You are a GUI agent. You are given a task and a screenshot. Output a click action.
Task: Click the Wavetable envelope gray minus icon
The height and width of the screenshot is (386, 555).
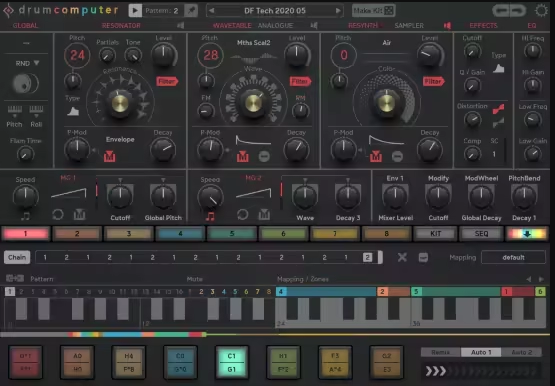(264, 156)
